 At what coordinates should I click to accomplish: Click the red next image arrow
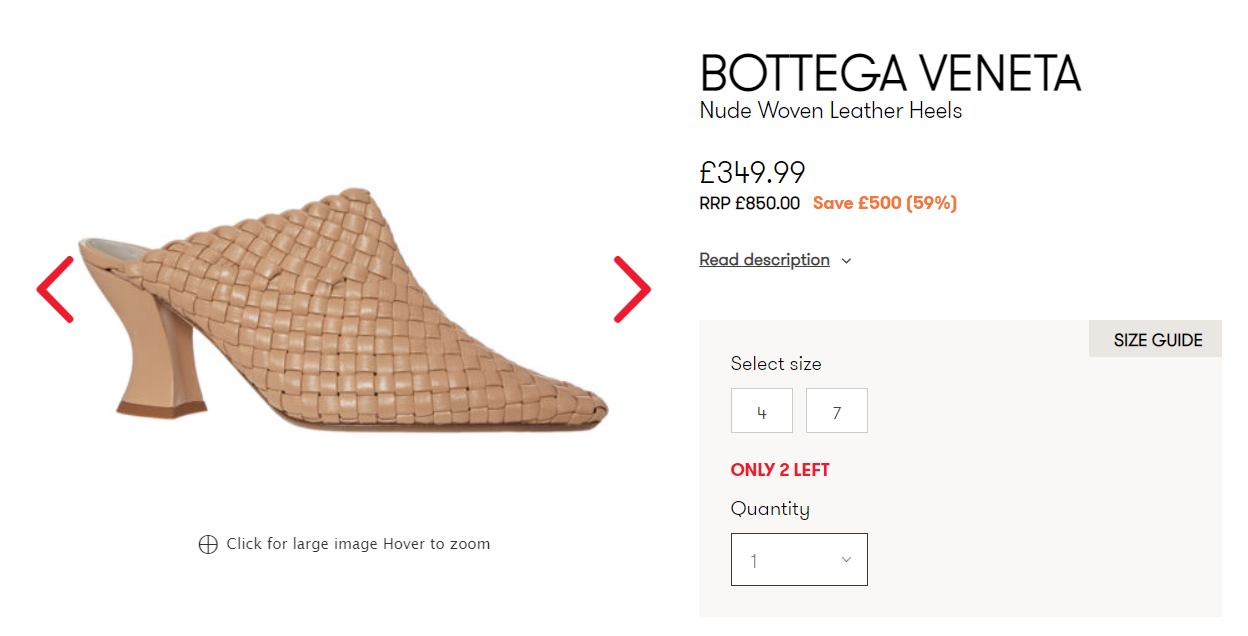point(632,290)
